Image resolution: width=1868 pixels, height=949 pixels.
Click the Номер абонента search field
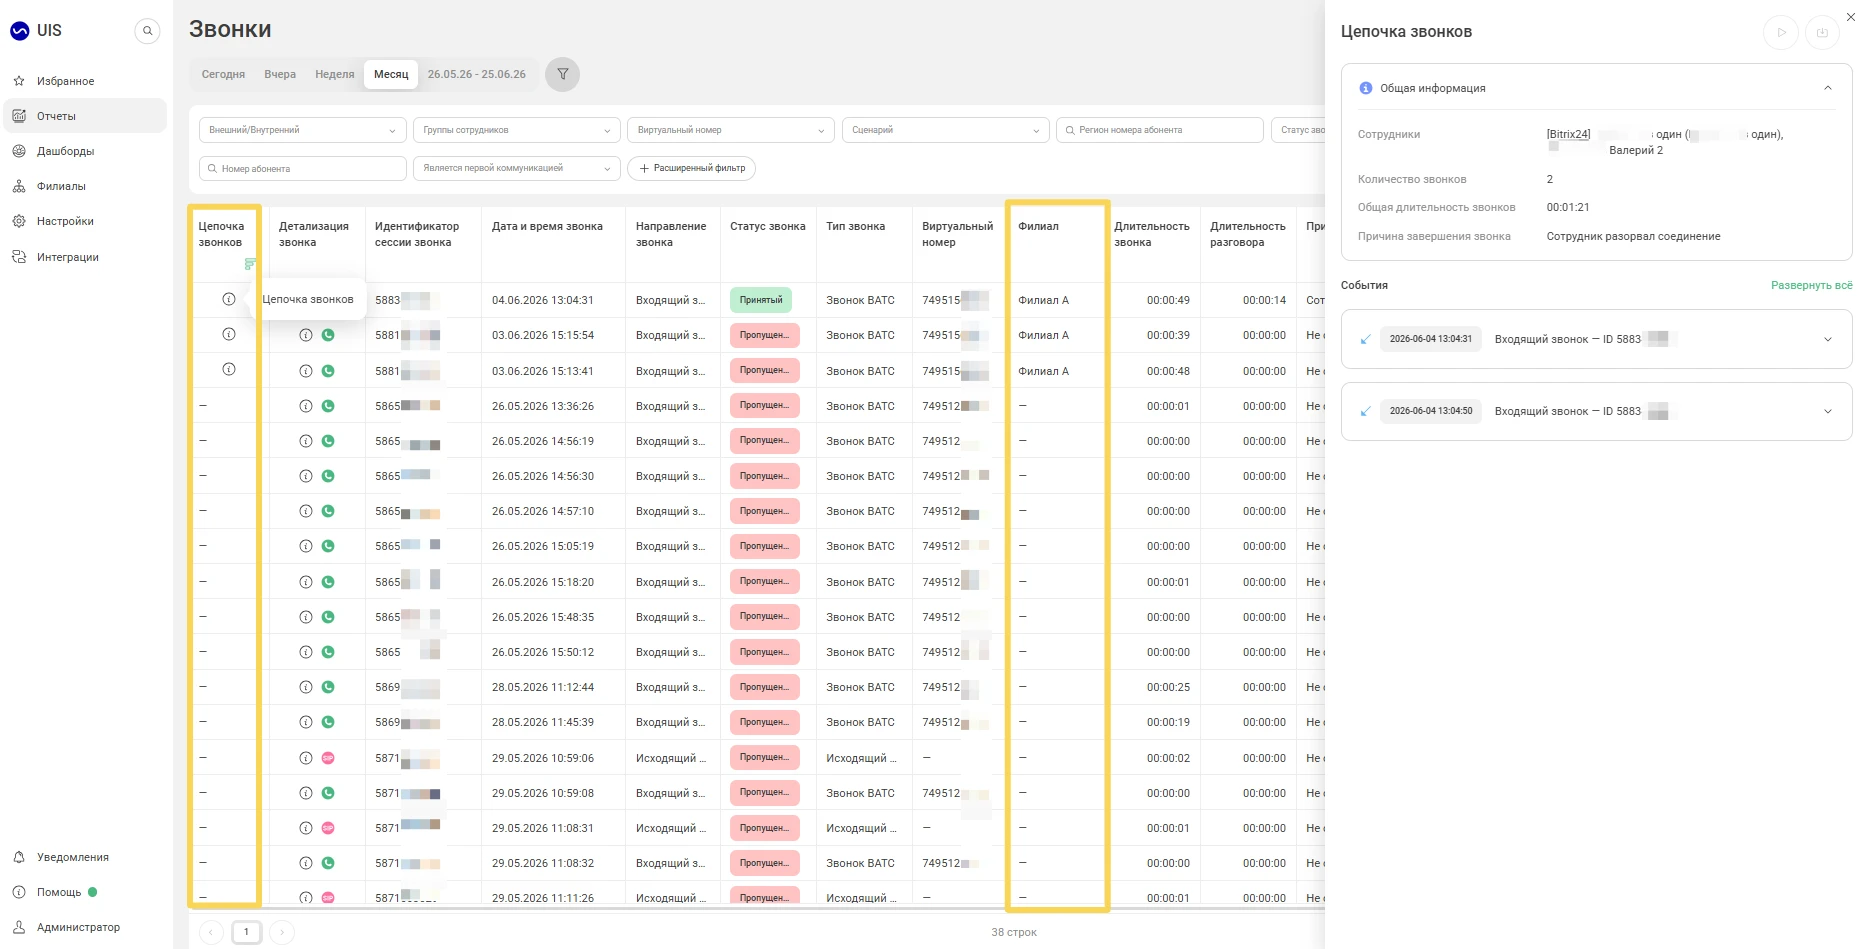[x=303, y=168]
